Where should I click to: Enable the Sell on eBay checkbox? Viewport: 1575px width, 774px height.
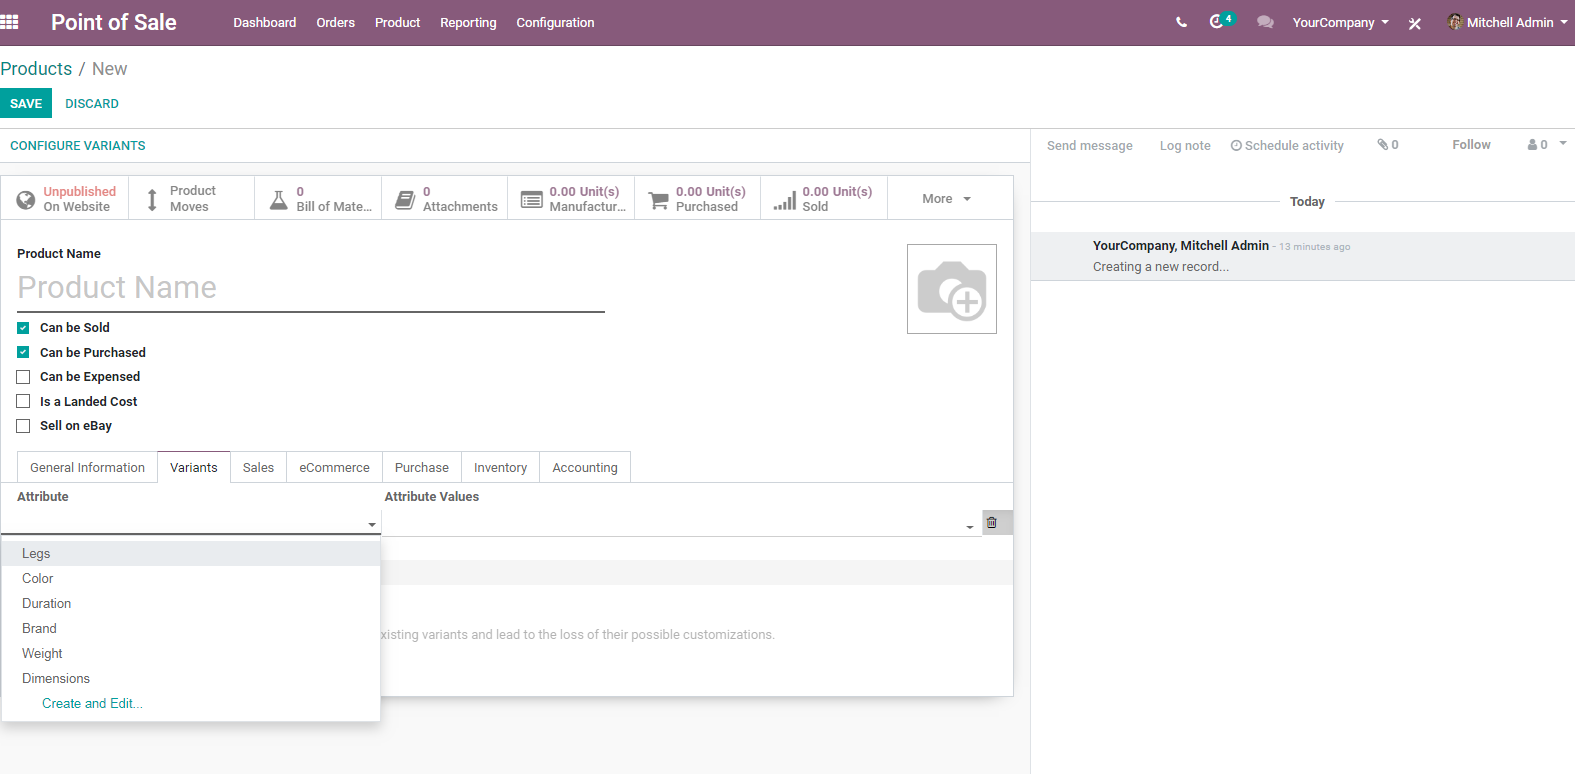[23, 426]
